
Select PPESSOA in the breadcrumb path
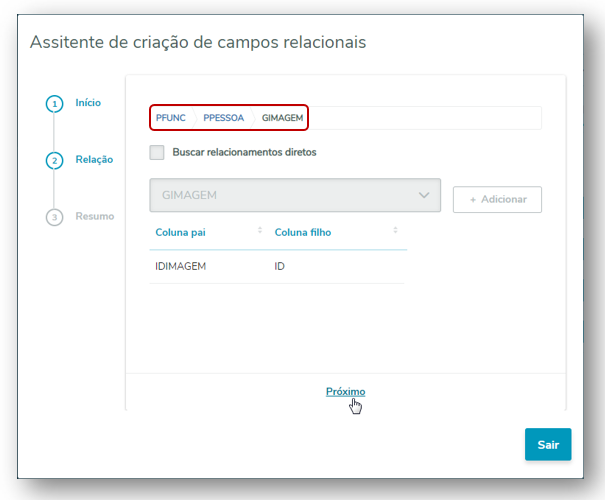tap(223, 118)
